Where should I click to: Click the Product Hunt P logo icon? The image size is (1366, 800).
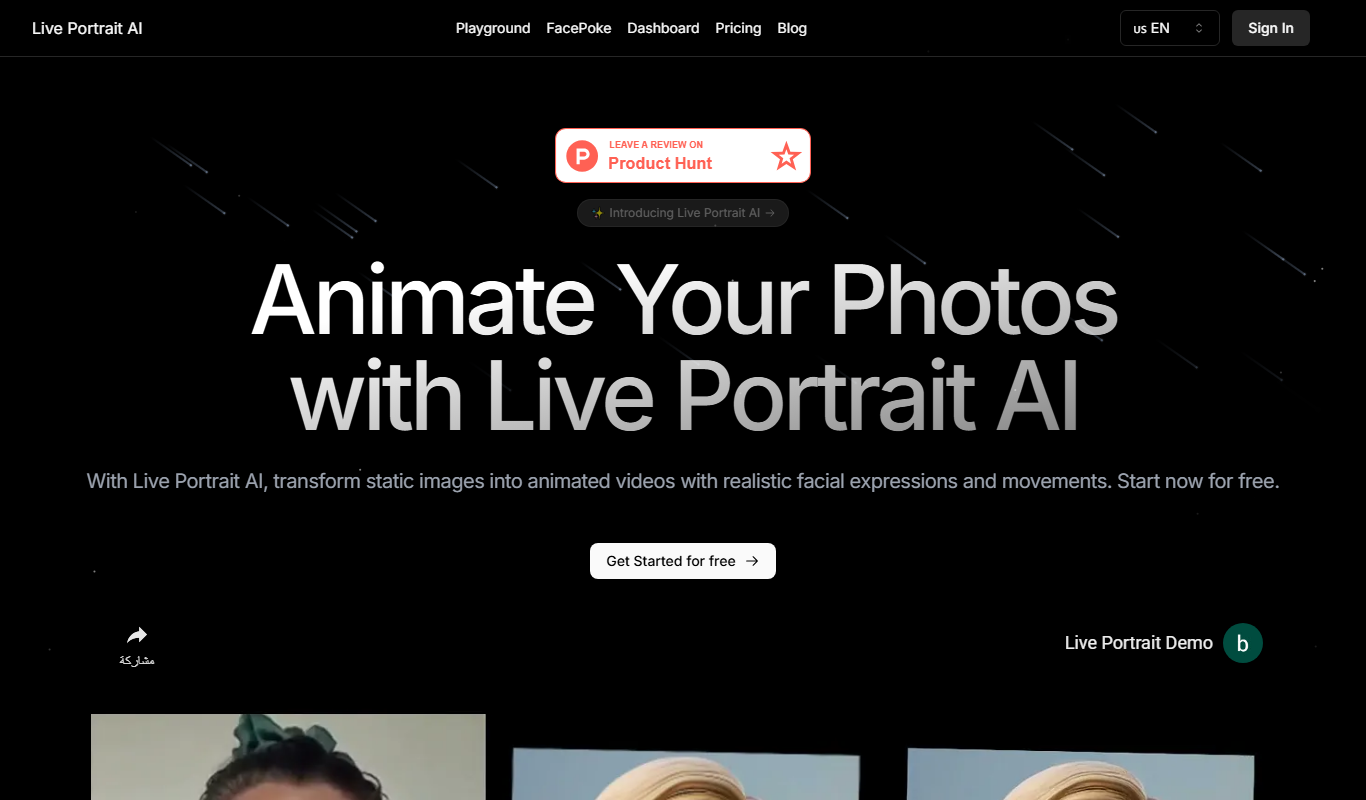[581, 156]
